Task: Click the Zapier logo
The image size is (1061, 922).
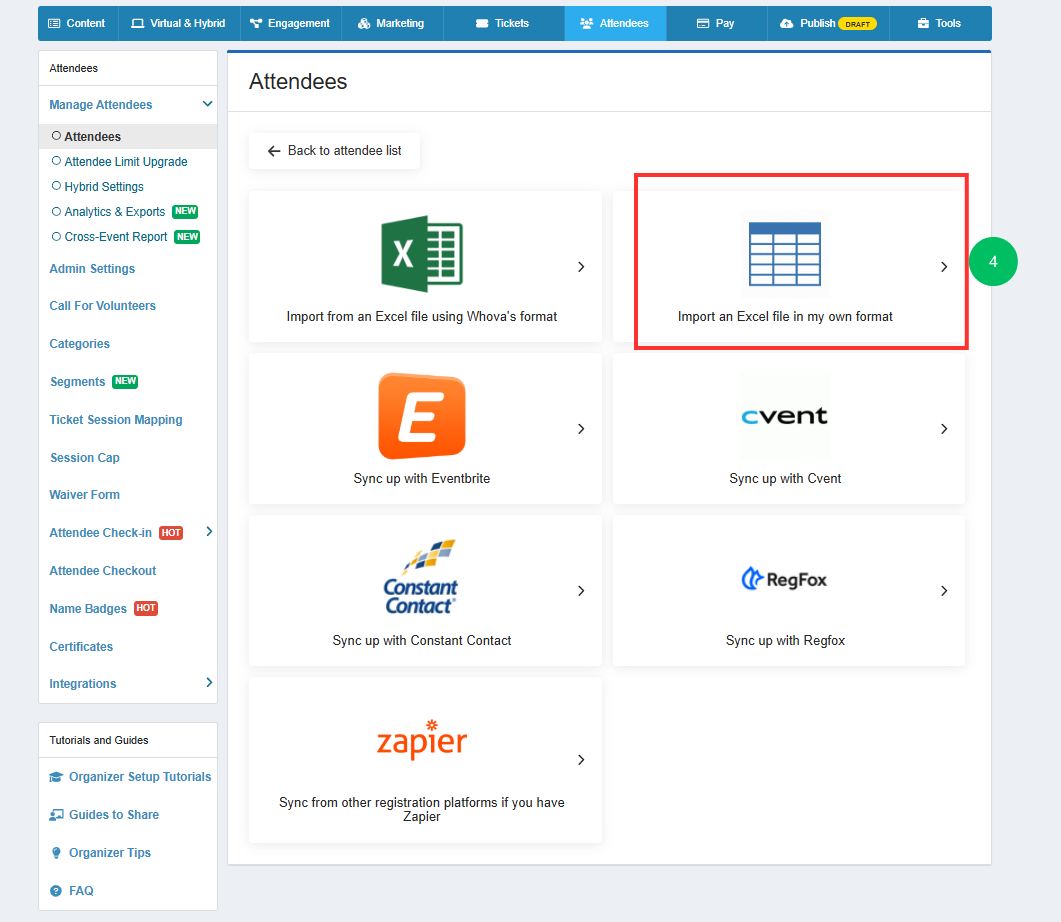Action: point(422,739)
